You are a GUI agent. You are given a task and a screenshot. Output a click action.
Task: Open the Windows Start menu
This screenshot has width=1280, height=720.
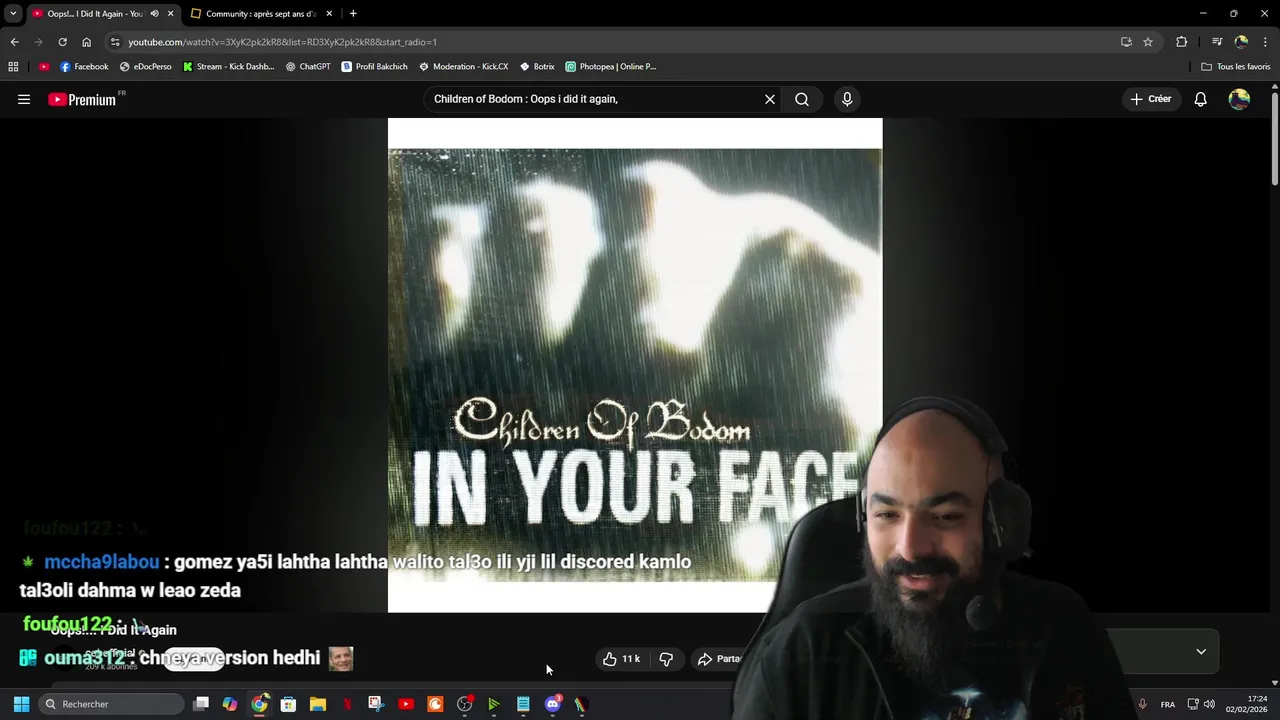(21, 704)
